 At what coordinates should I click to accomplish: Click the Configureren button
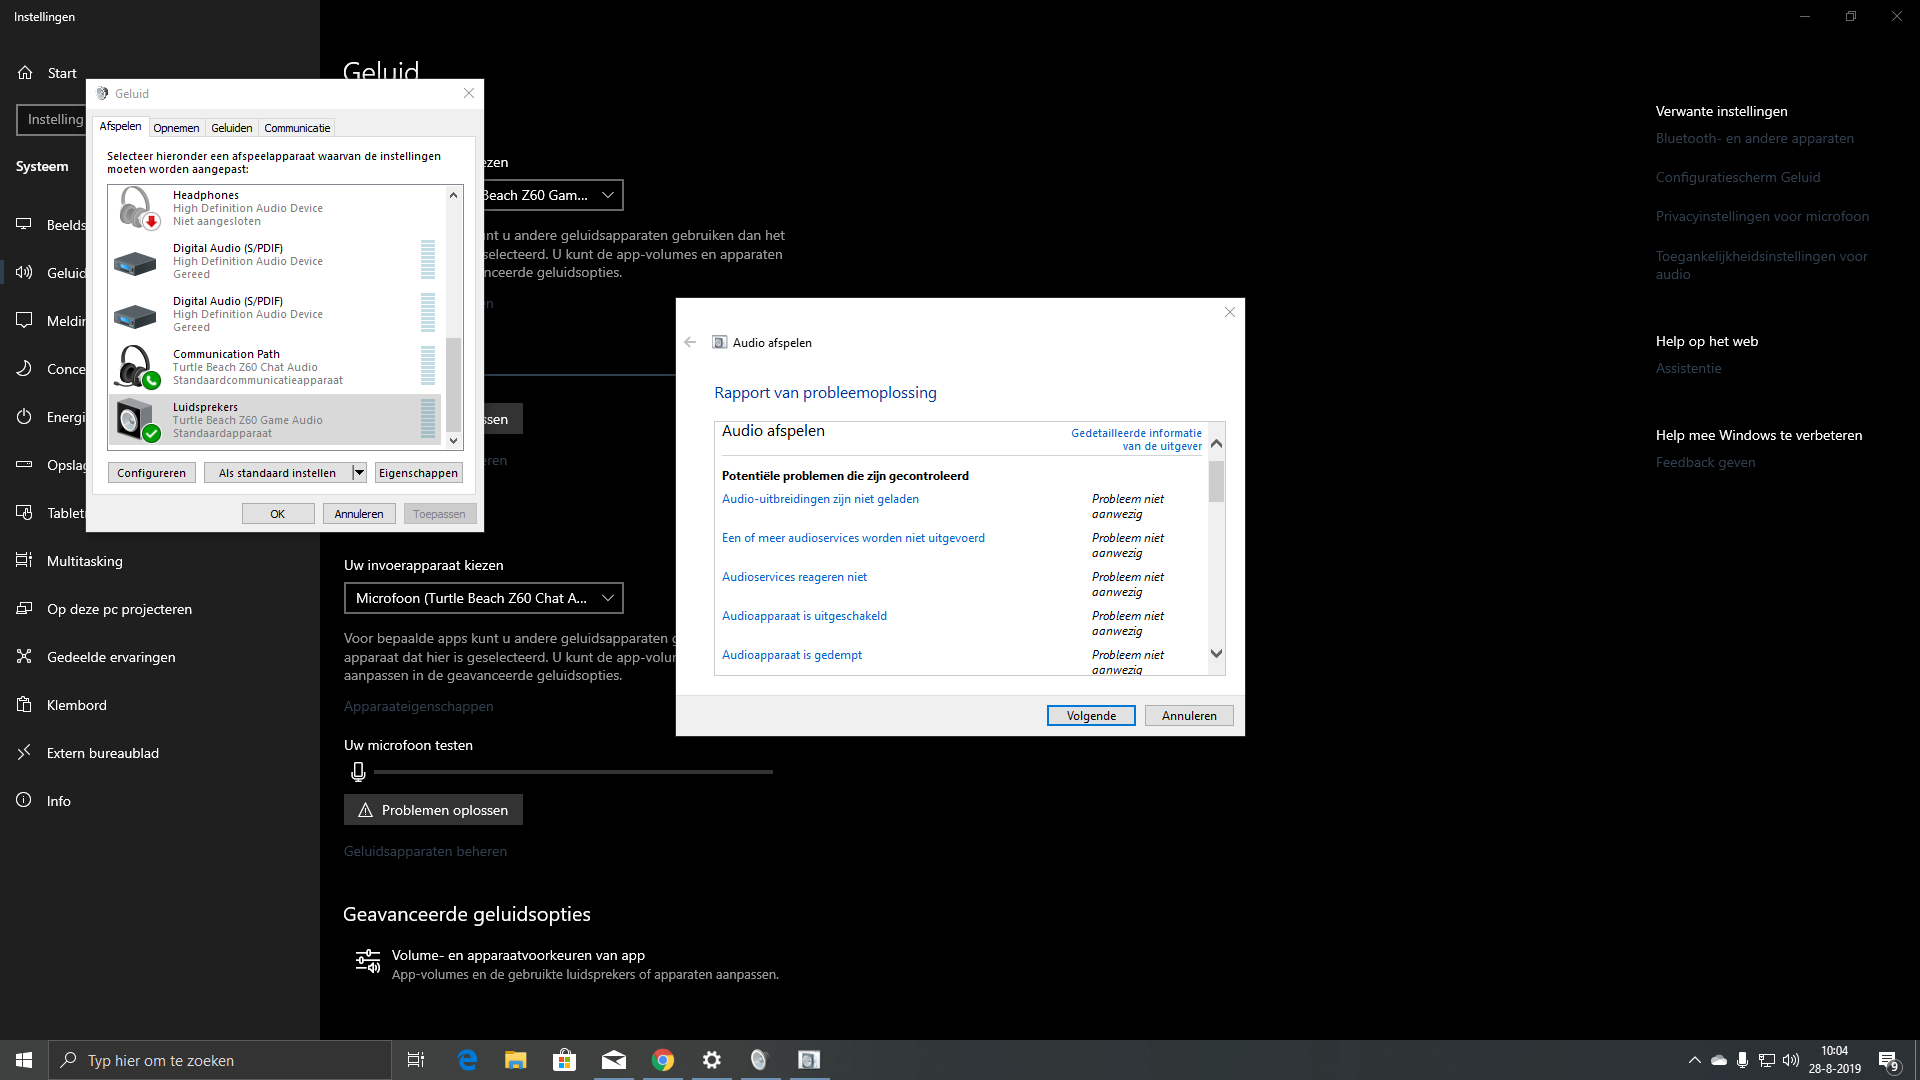[151, 473]
